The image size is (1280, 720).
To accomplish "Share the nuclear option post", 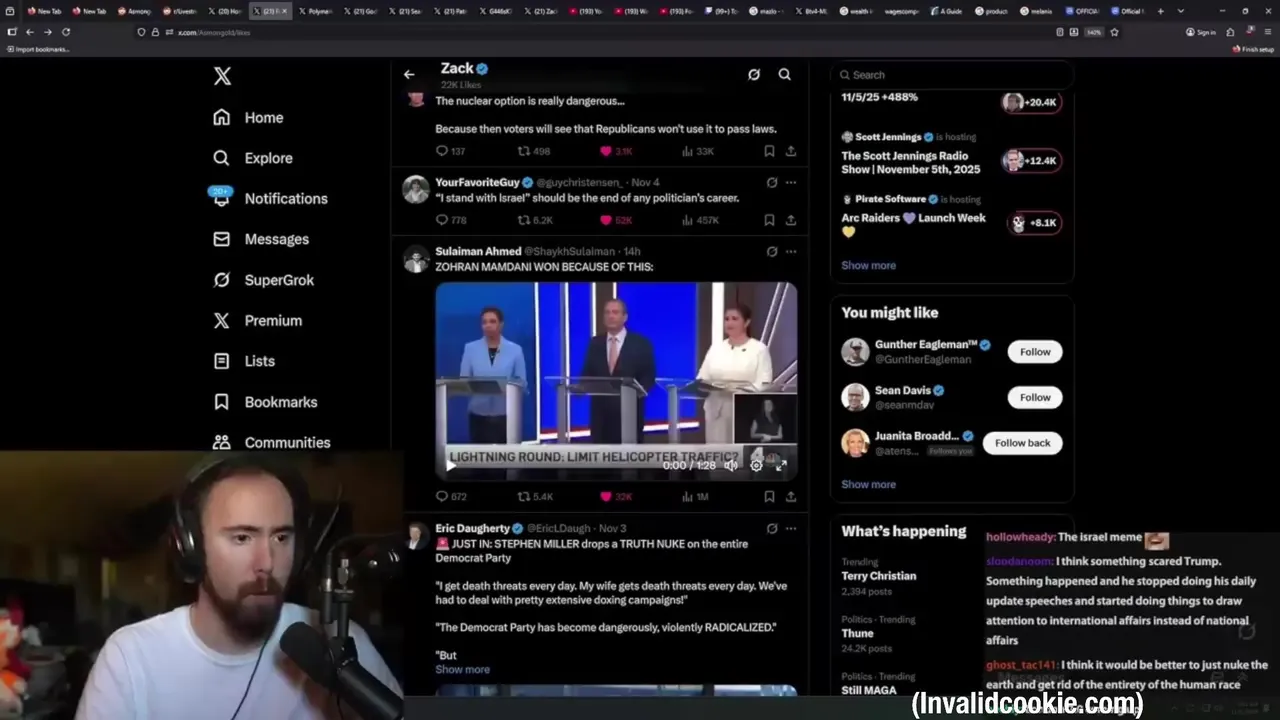I will [791, 151].
